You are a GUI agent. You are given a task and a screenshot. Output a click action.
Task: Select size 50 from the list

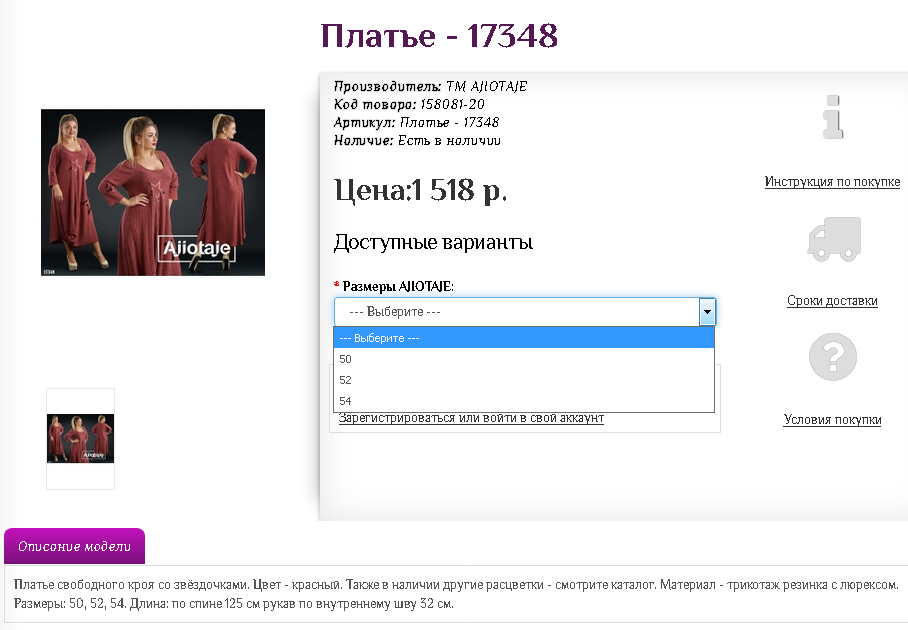[x=523, y=359]
